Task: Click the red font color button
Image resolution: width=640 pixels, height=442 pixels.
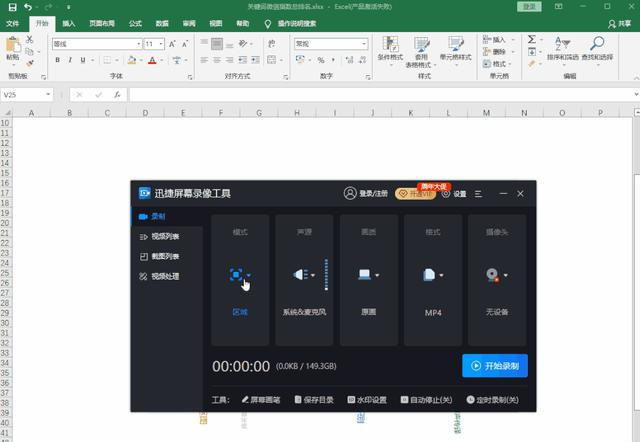Action: (152, 60)
